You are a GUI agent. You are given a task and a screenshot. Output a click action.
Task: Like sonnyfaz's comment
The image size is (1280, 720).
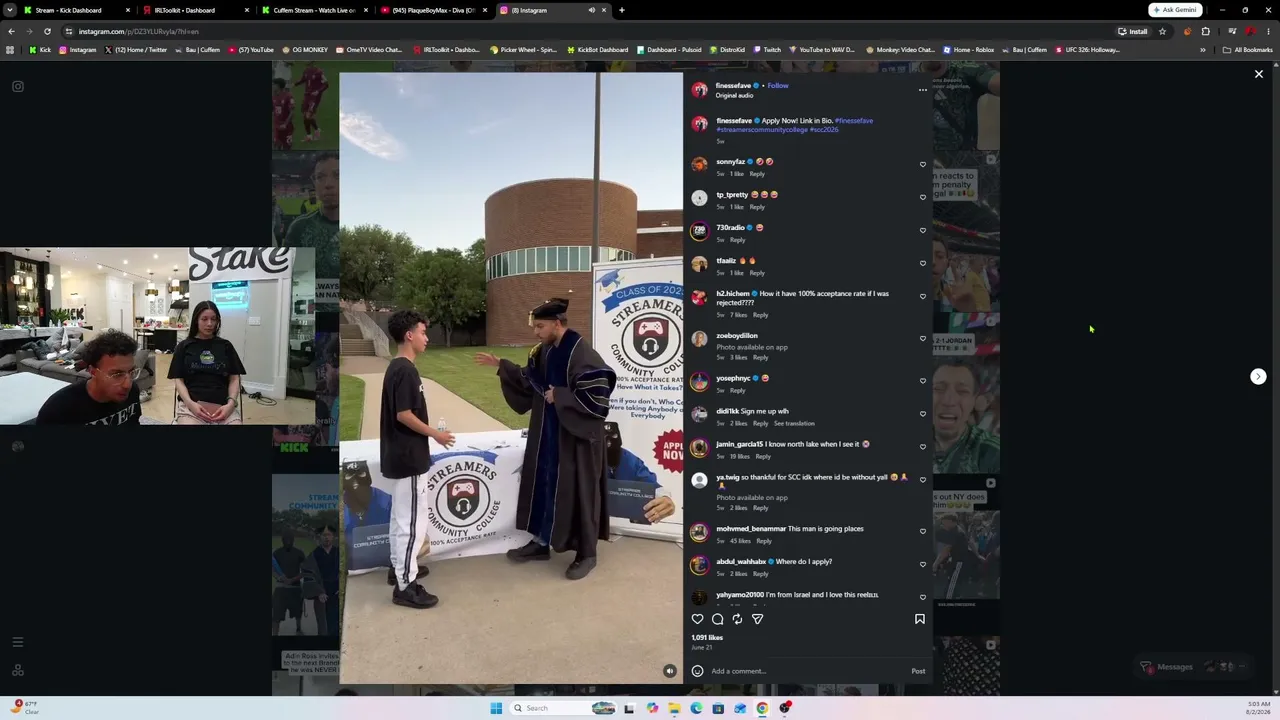pos(923,164)
